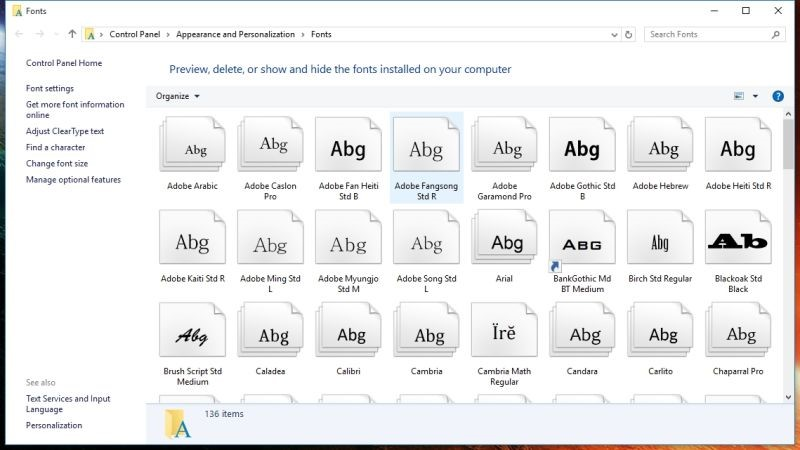The height and width of the screenshot is (450, 800).
Task: Open Change font size link
Action: coord(57,163)
